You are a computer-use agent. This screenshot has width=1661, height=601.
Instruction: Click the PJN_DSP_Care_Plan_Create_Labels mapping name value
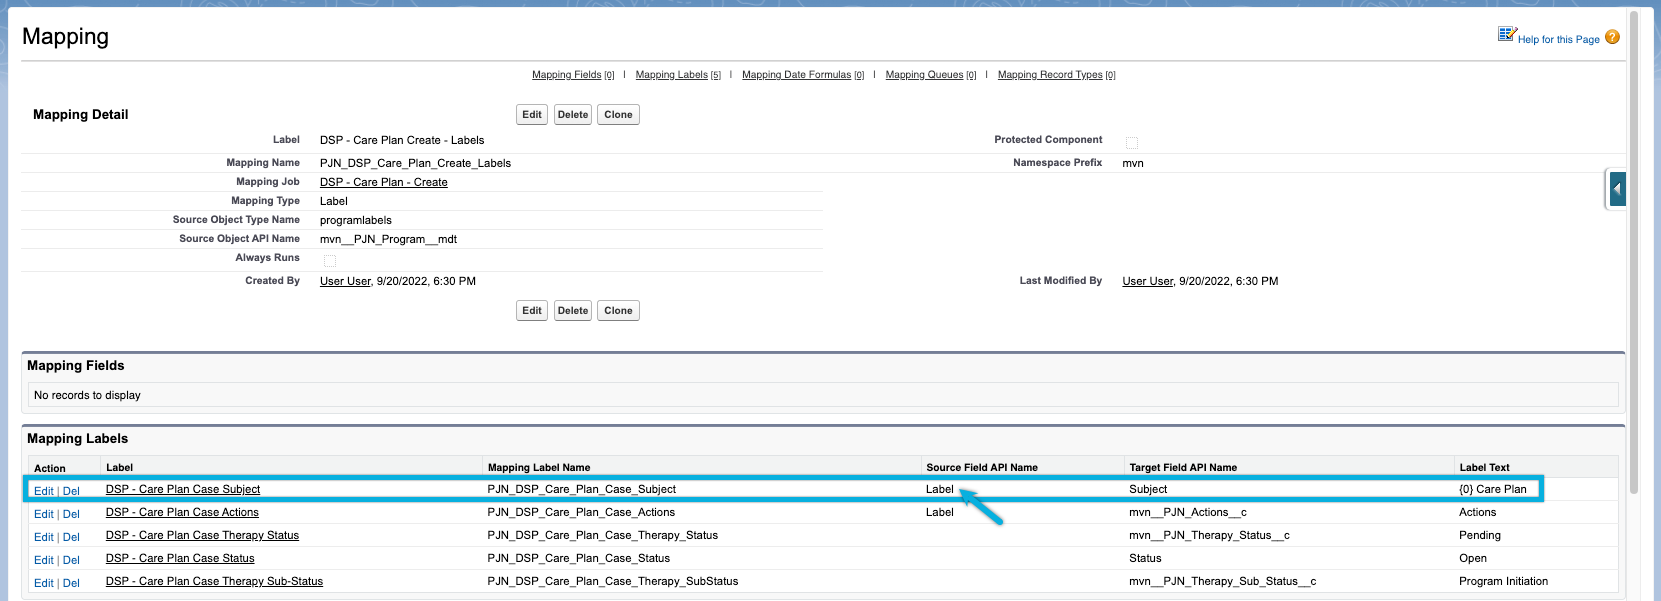415,163
